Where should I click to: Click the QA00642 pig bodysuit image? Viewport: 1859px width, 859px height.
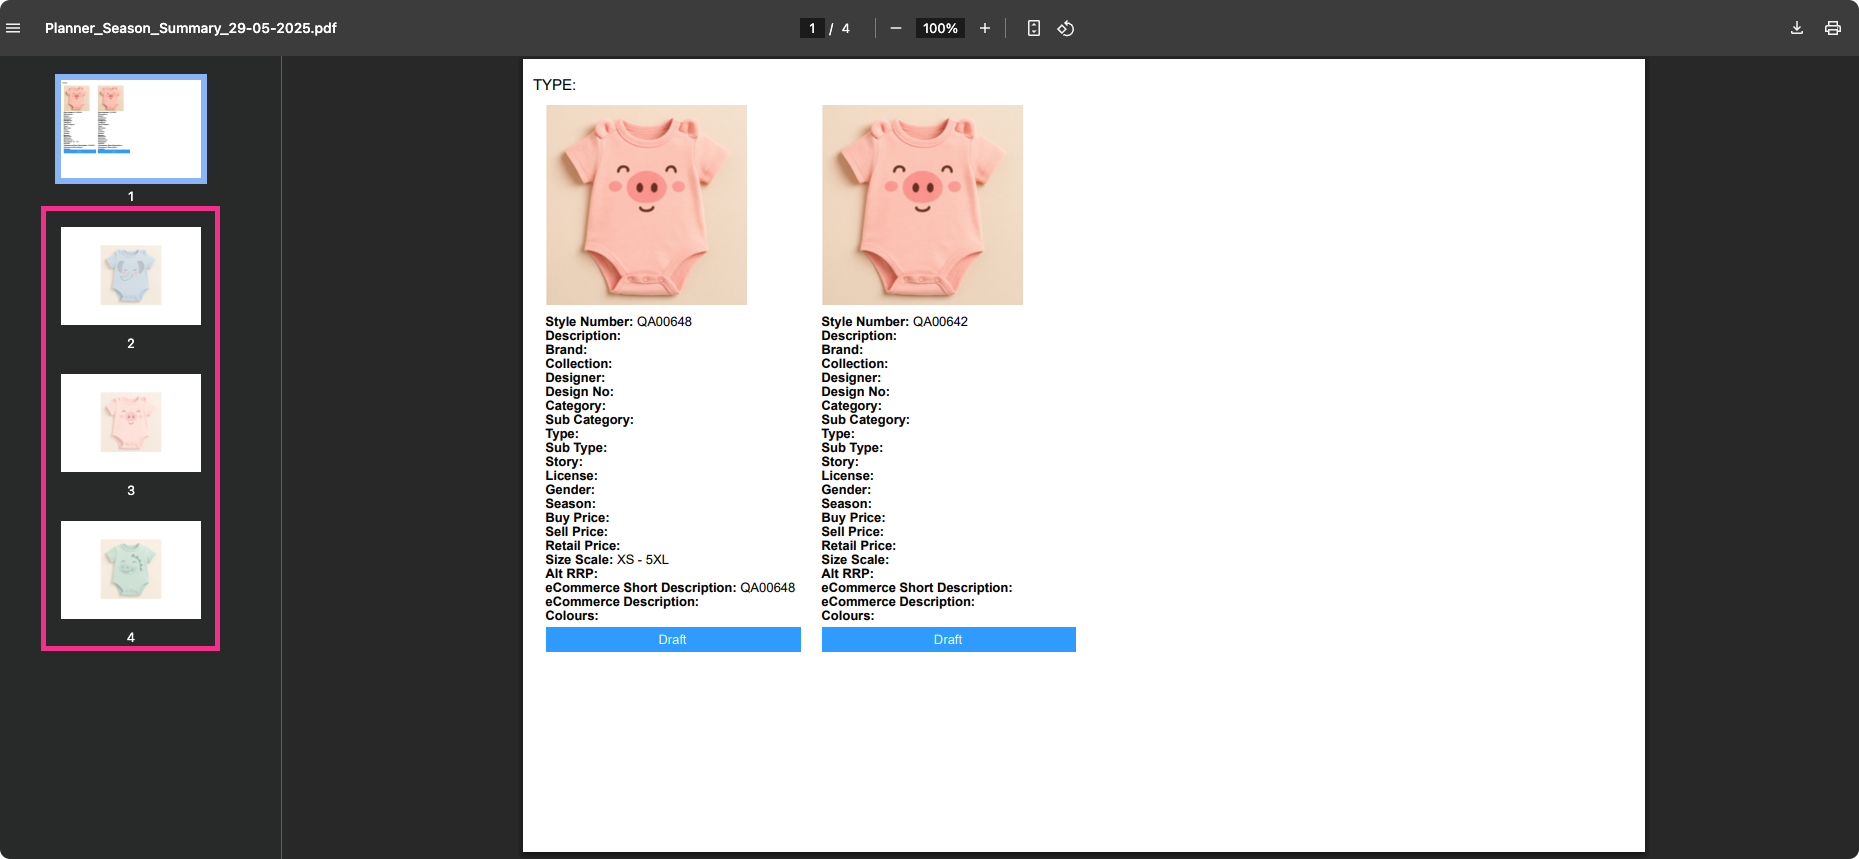[922, 205]
